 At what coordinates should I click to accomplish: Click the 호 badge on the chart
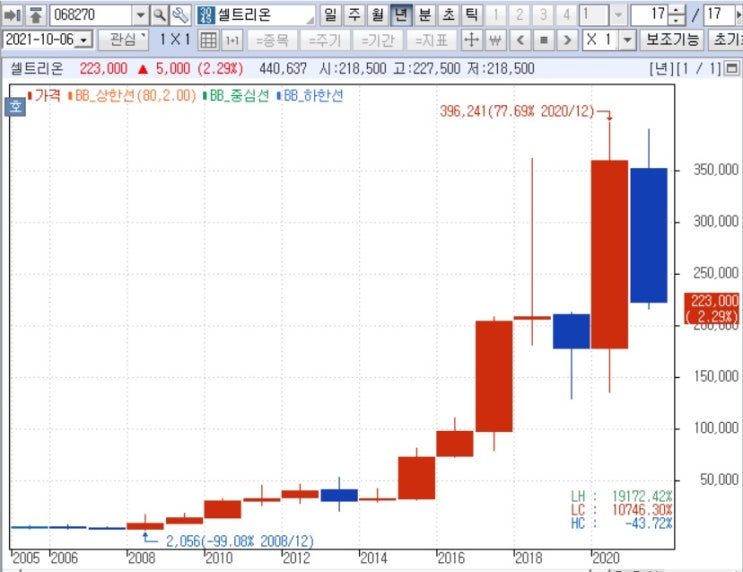(x=15, y=106)
